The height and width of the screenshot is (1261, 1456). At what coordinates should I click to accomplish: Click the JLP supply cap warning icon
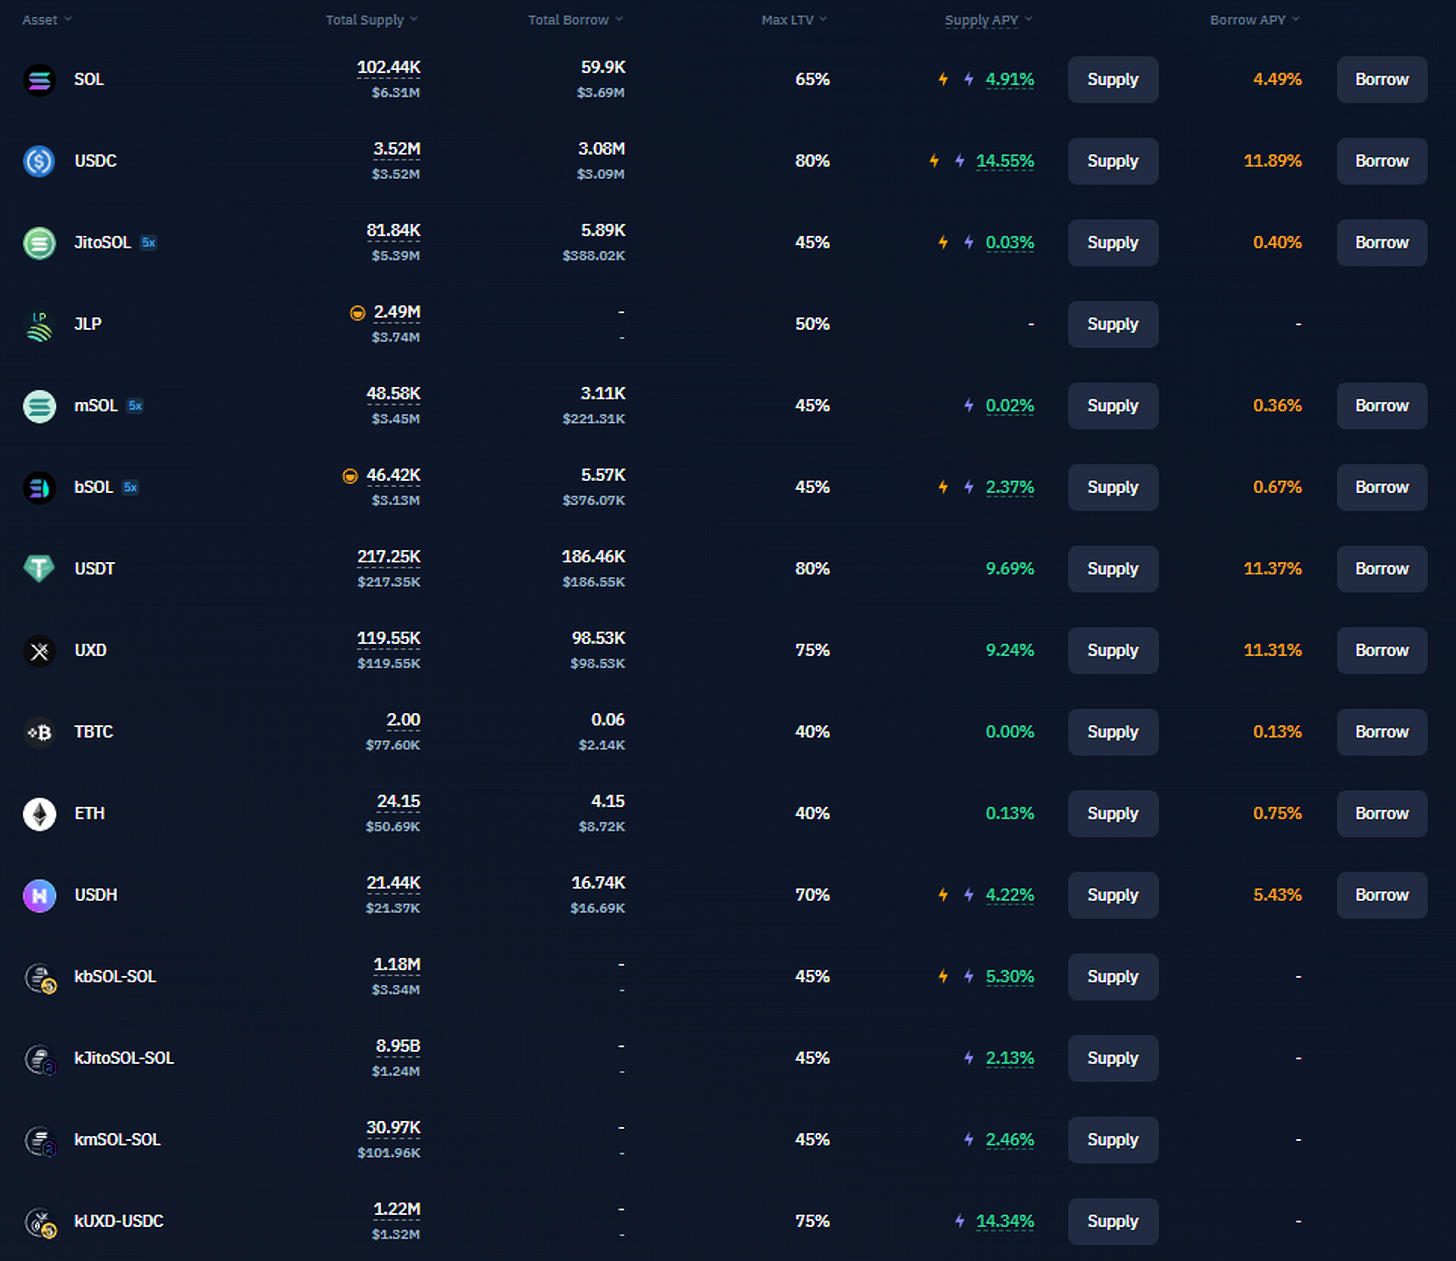(x=357, y=313)
